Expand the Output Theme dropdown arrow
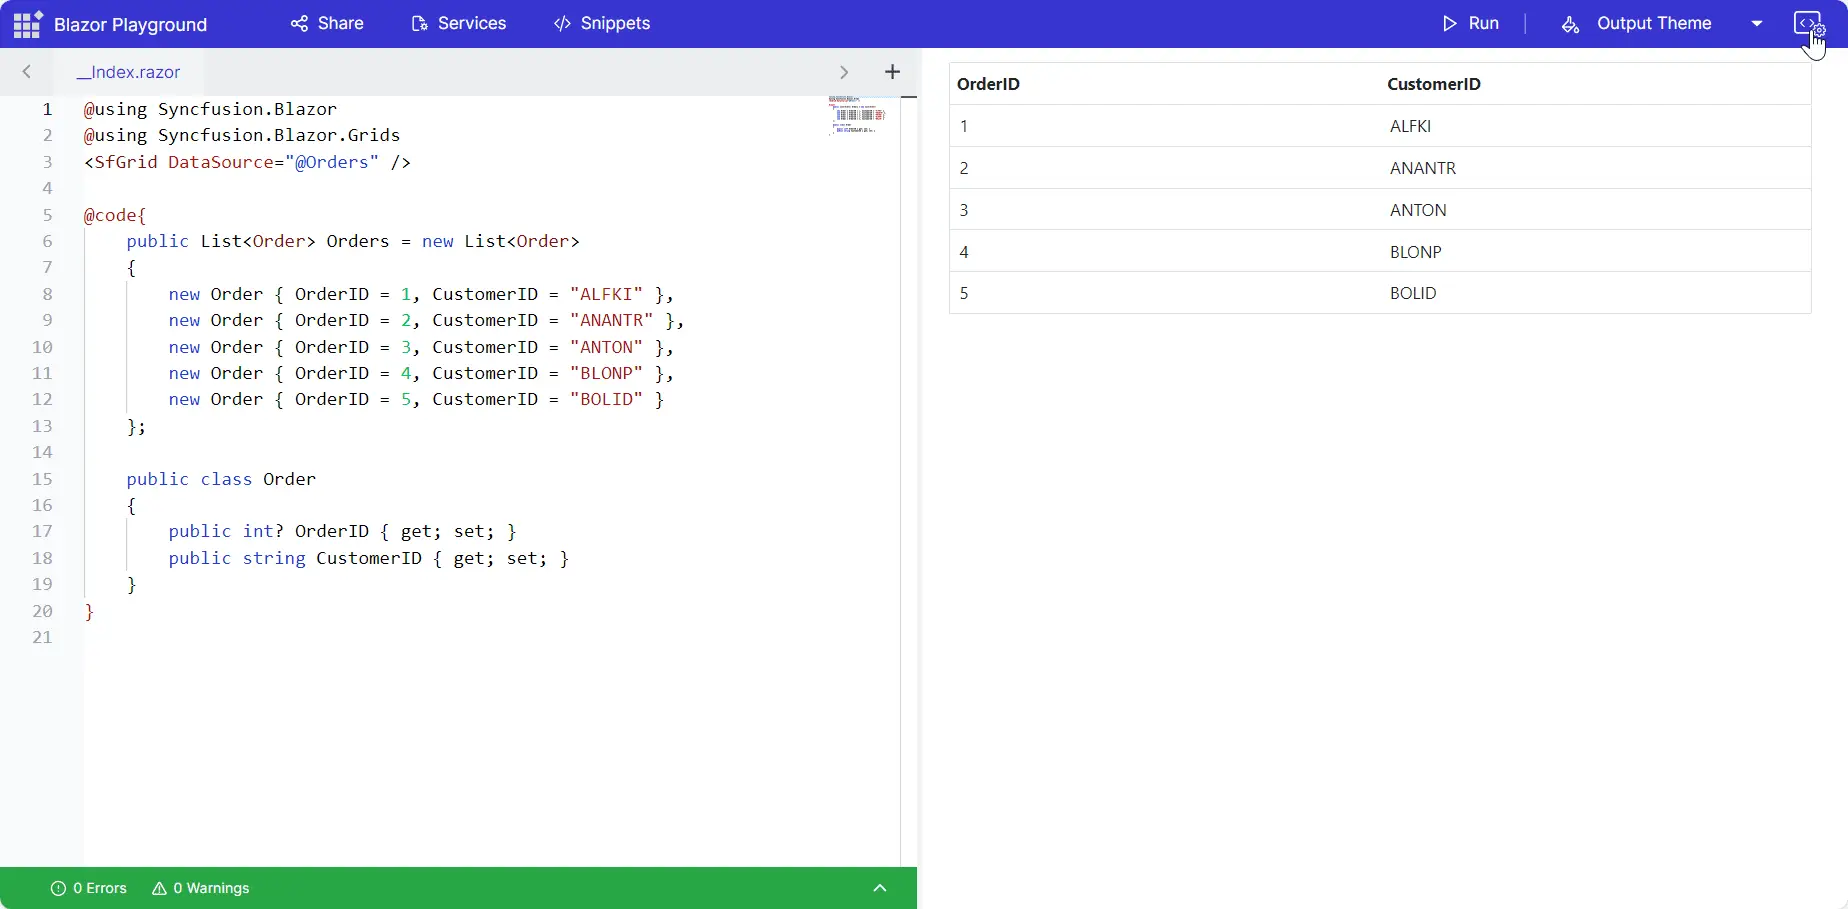 click(1757, 23)
